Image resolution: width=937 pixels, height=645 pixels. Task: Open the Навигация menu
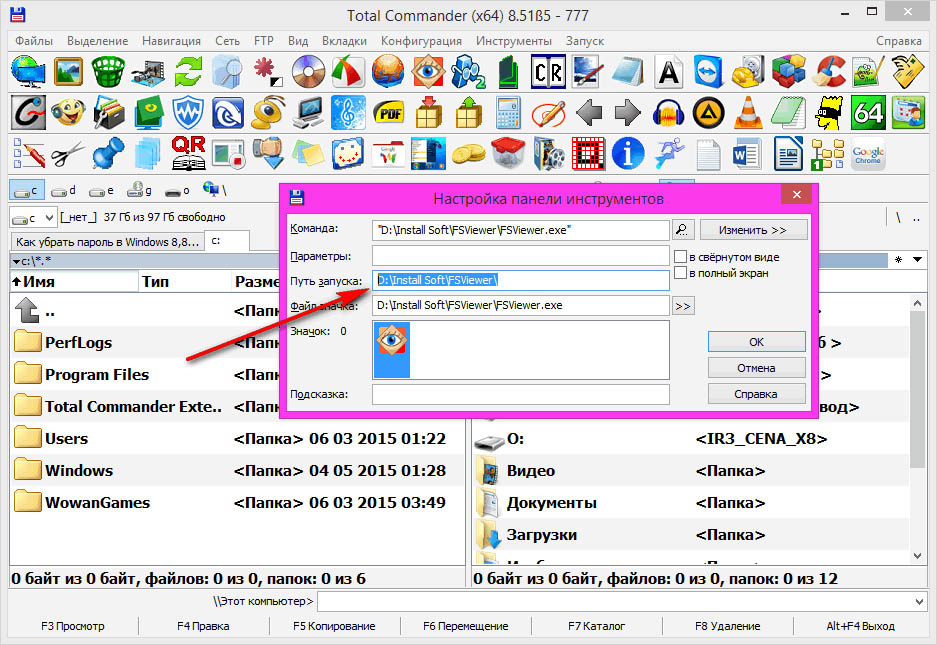coord(172,41)
